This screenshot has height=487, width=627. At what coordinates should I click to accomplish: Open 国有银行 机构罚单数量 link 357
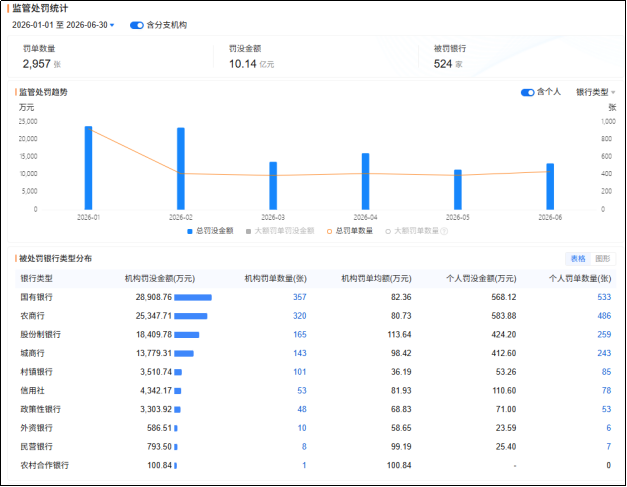[300, 297]
